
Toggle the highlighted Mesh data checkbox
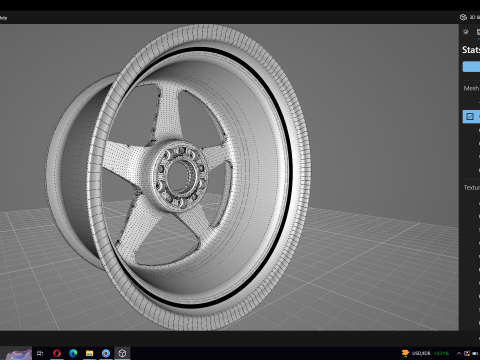tap(470, 117)
